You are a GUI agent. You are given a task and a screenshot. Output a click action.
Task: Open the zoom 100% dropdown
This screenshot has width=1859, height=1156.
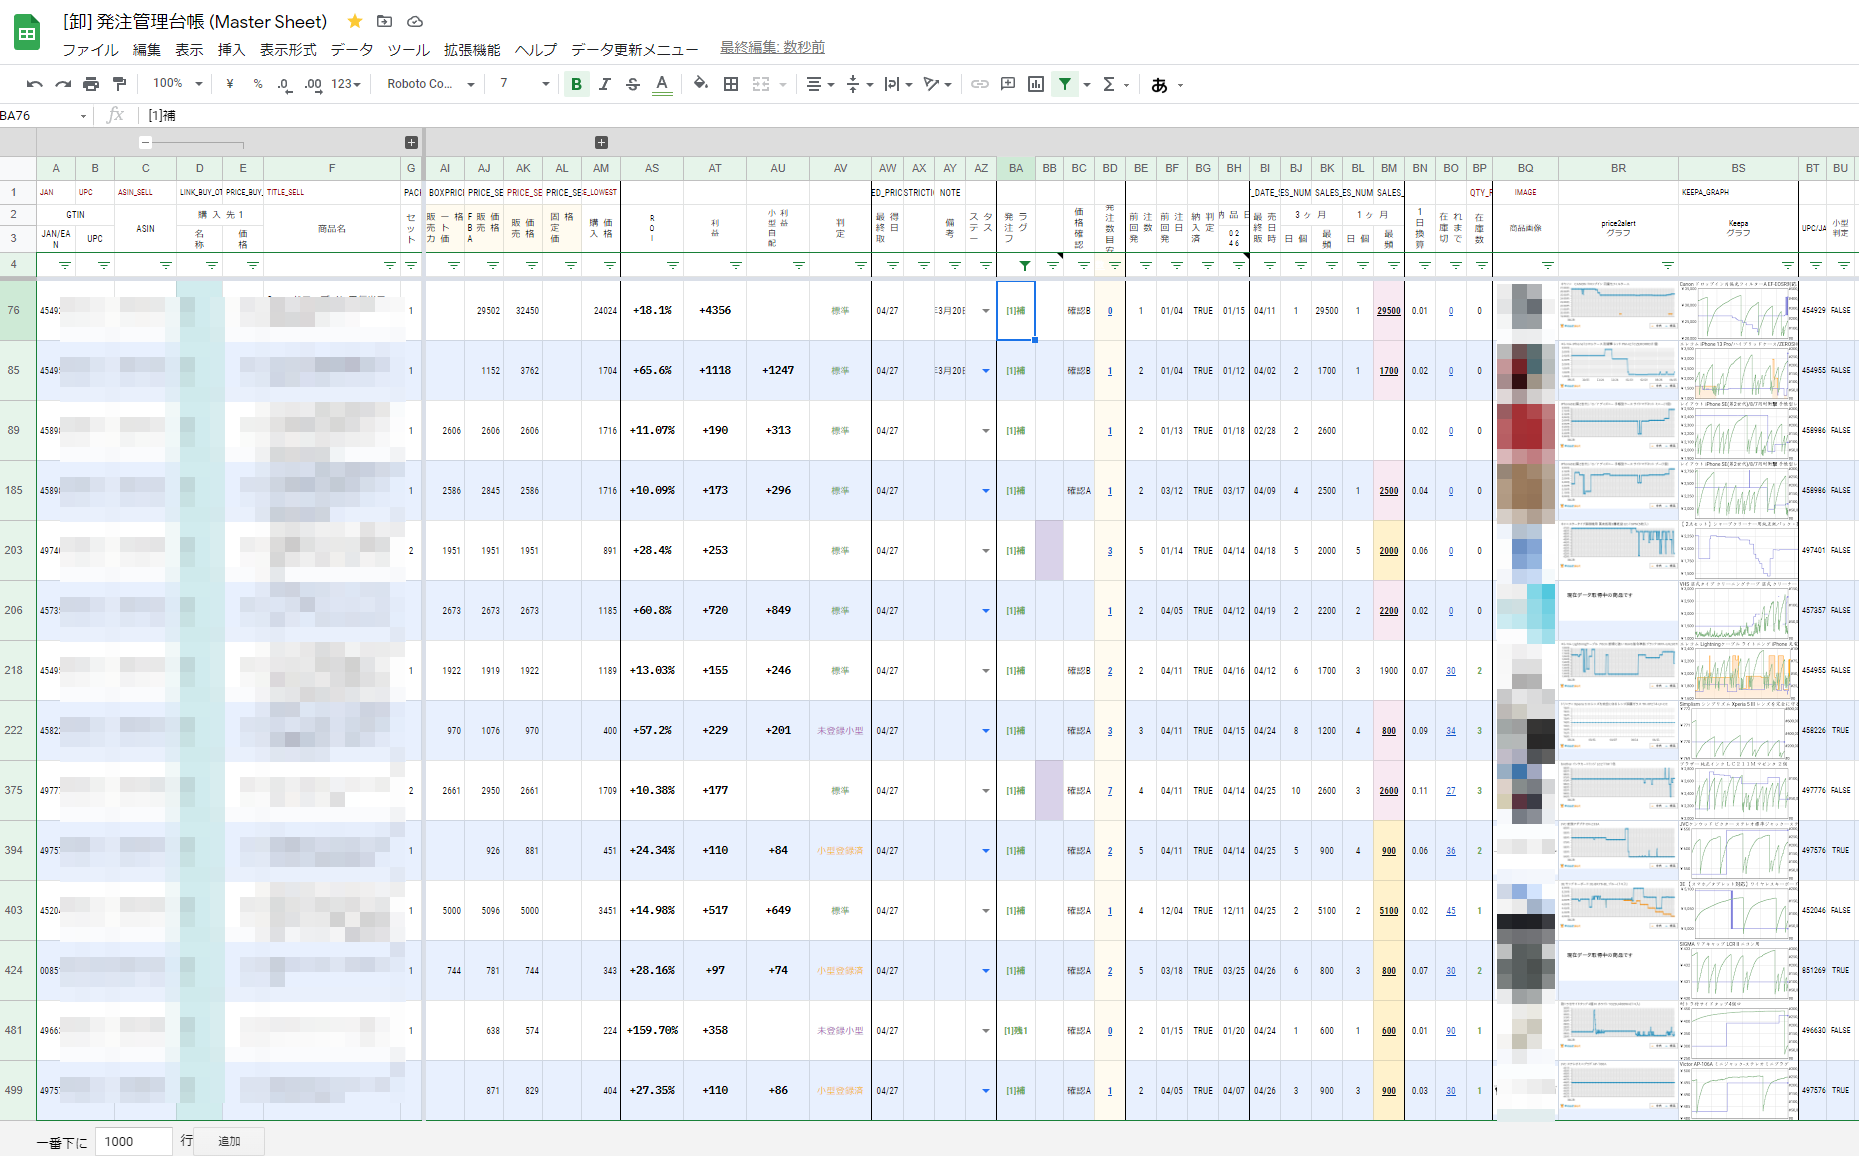177,84
